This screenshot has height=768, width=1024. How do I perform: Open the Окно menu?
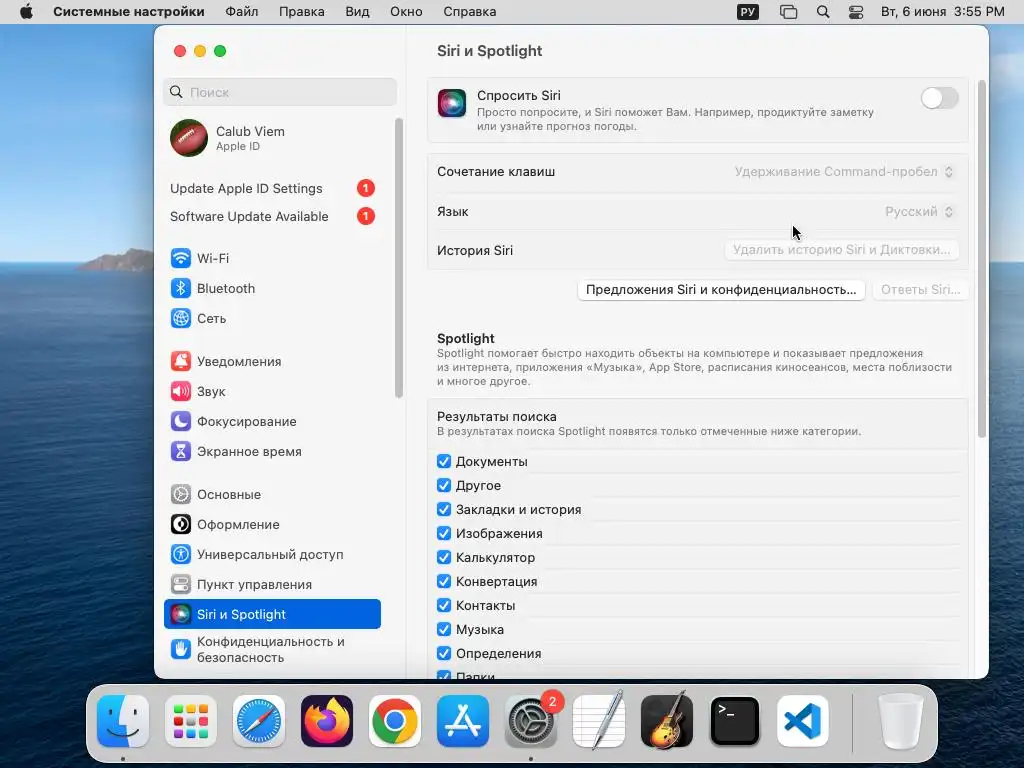pyautogui.click(x=406, y=12)
